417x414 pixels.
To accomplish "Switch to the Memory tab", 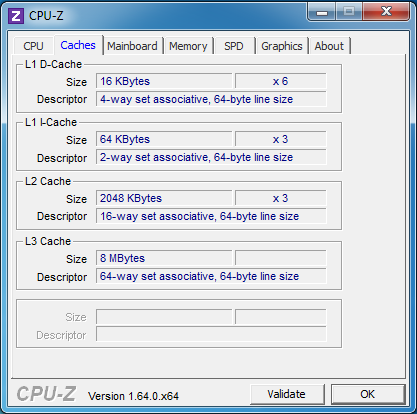I will point(188,46).
